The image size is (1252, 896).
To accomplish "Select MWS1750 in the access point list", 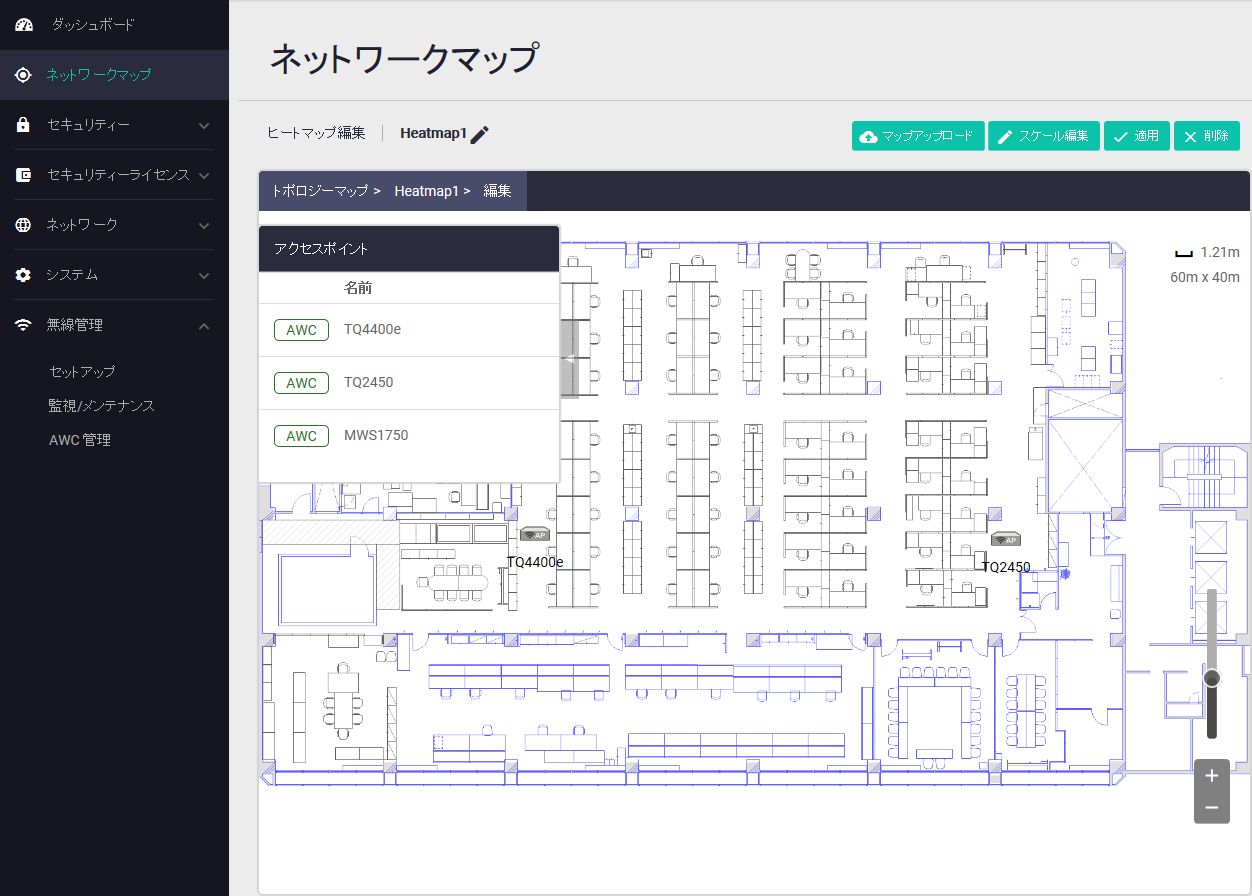I will (375, 435).
